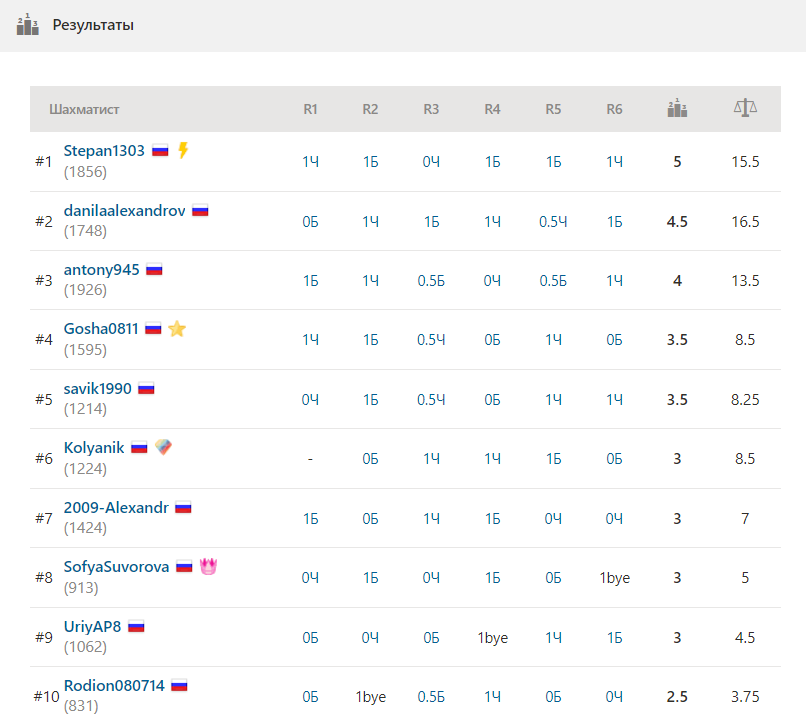Open Rodion080714 player profile

114,685
